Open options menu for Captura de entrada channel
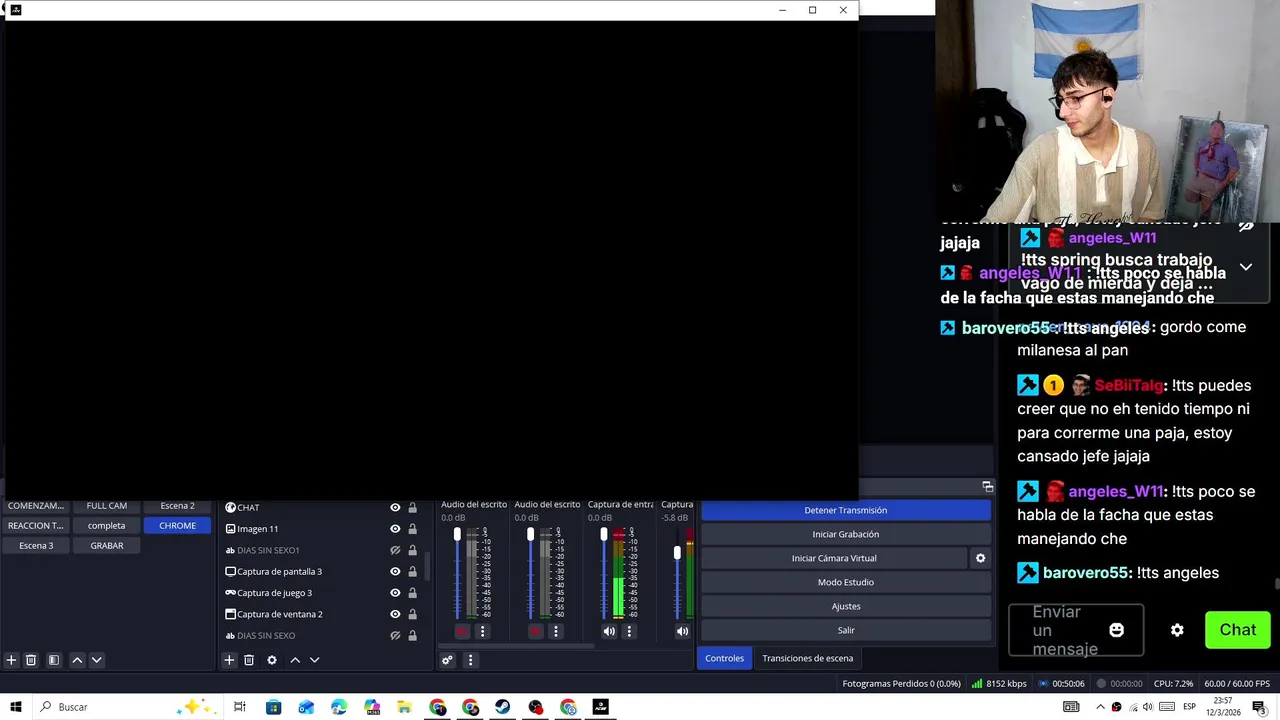The height and width of the screenshot is (720, 1280). point(629,631)
